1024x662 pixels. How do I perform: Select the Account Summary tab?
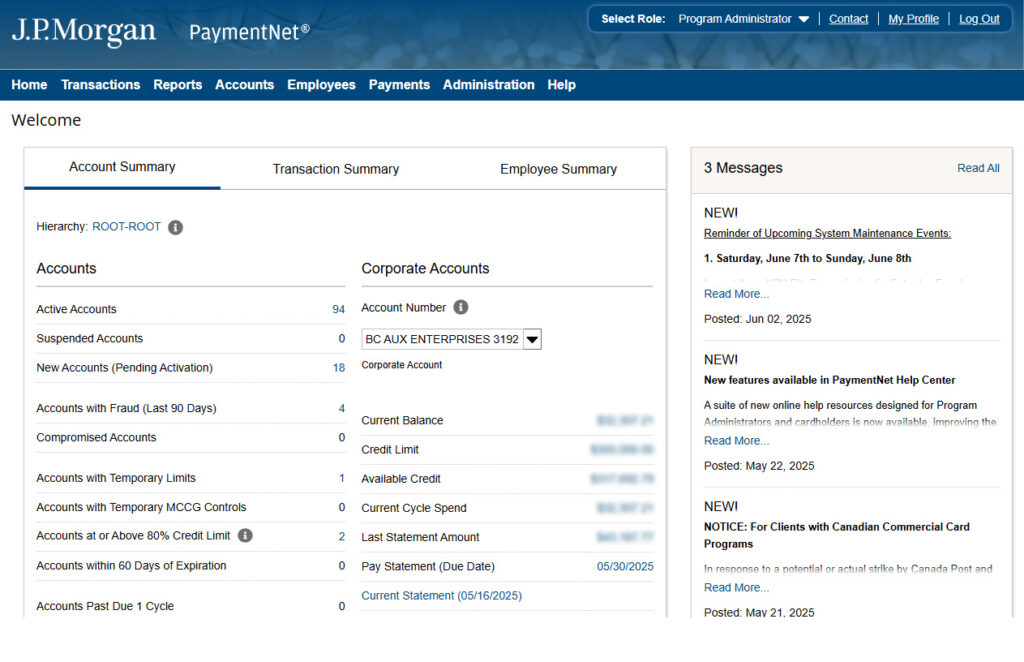122,167
